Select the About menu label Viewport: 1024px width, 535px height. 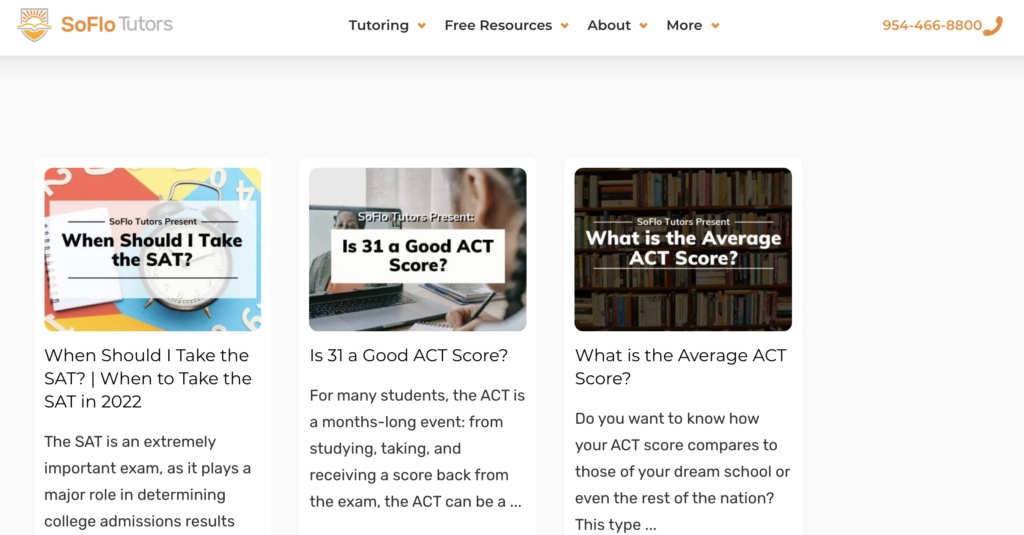pyautogui.click(x=609, y=26)
